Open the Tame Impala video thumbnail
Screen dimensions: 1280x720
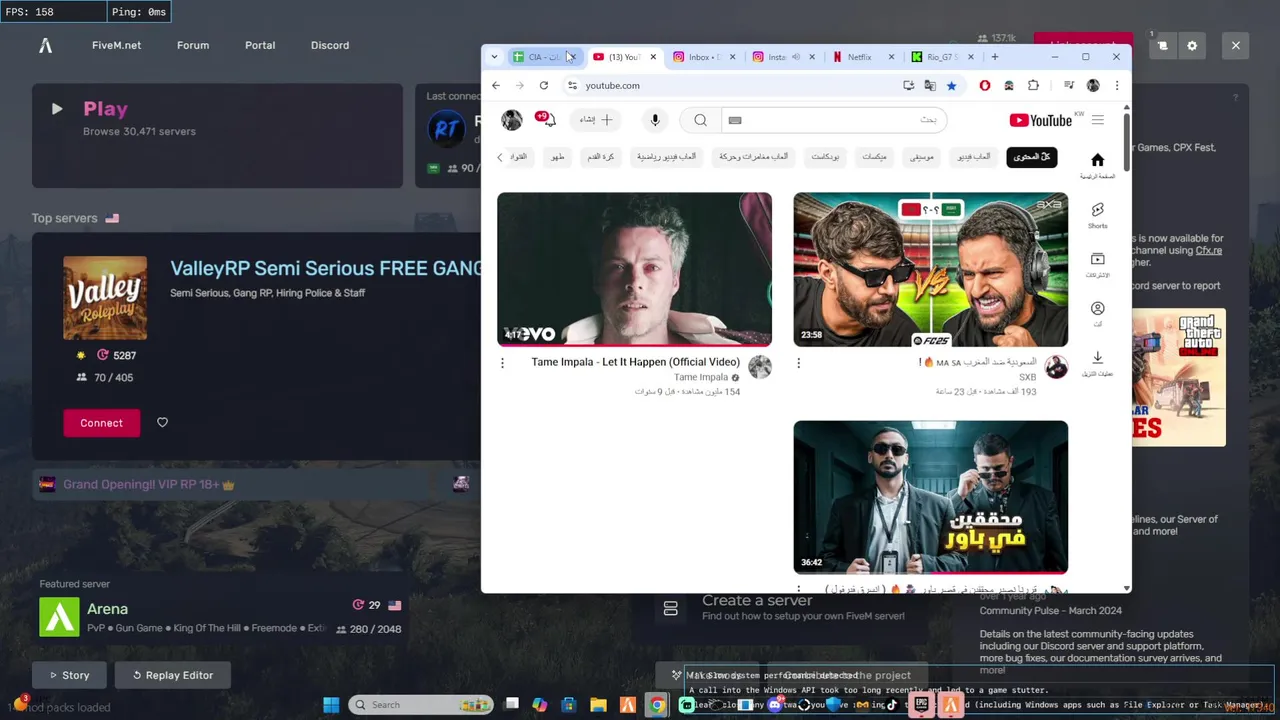click(x=634, y=269)
